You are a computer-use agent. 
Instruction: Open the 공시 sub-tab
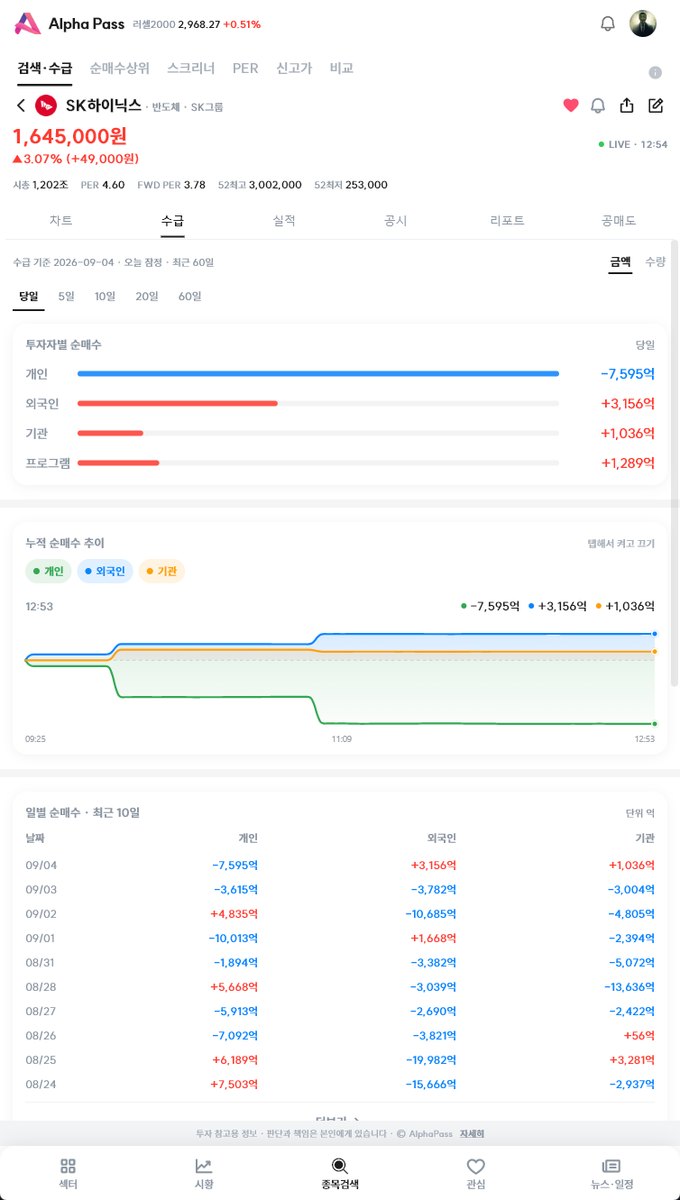tap(396, 221)
